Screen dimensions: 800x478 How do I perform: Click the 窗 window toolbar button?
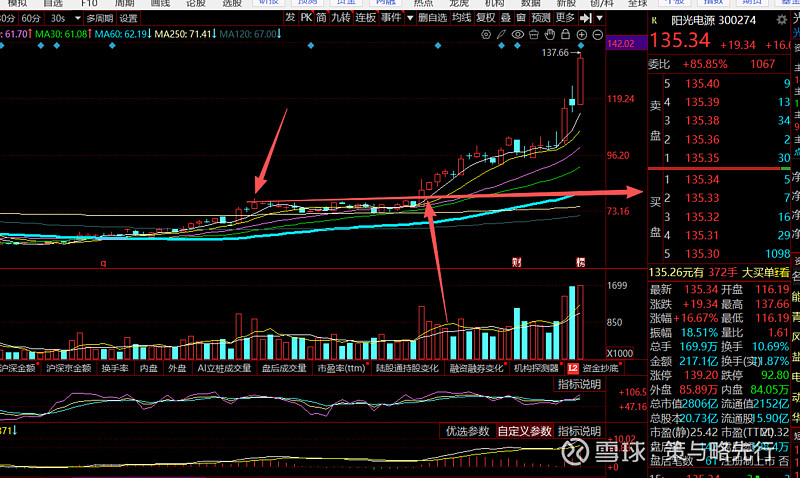(521, 18)
